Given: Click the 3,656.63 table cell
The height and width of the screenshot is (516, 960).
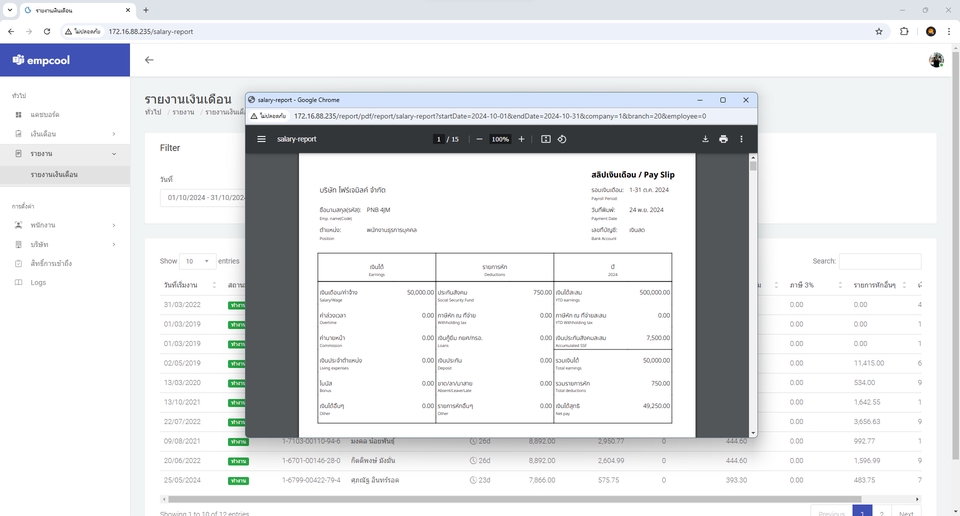Looking at the screenshot, I should [x=866, y=421].
